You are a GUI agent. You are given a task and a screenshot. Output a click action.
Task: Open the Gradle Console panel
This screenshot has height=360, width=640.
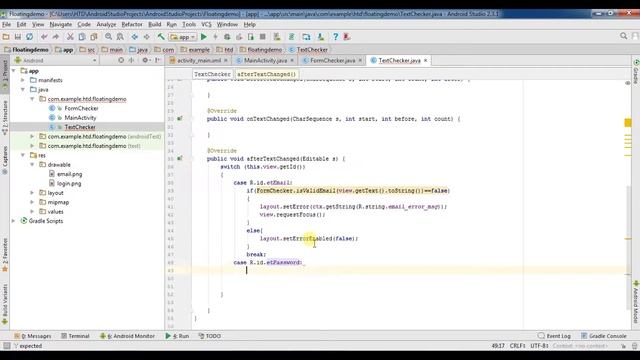point(604,336)
